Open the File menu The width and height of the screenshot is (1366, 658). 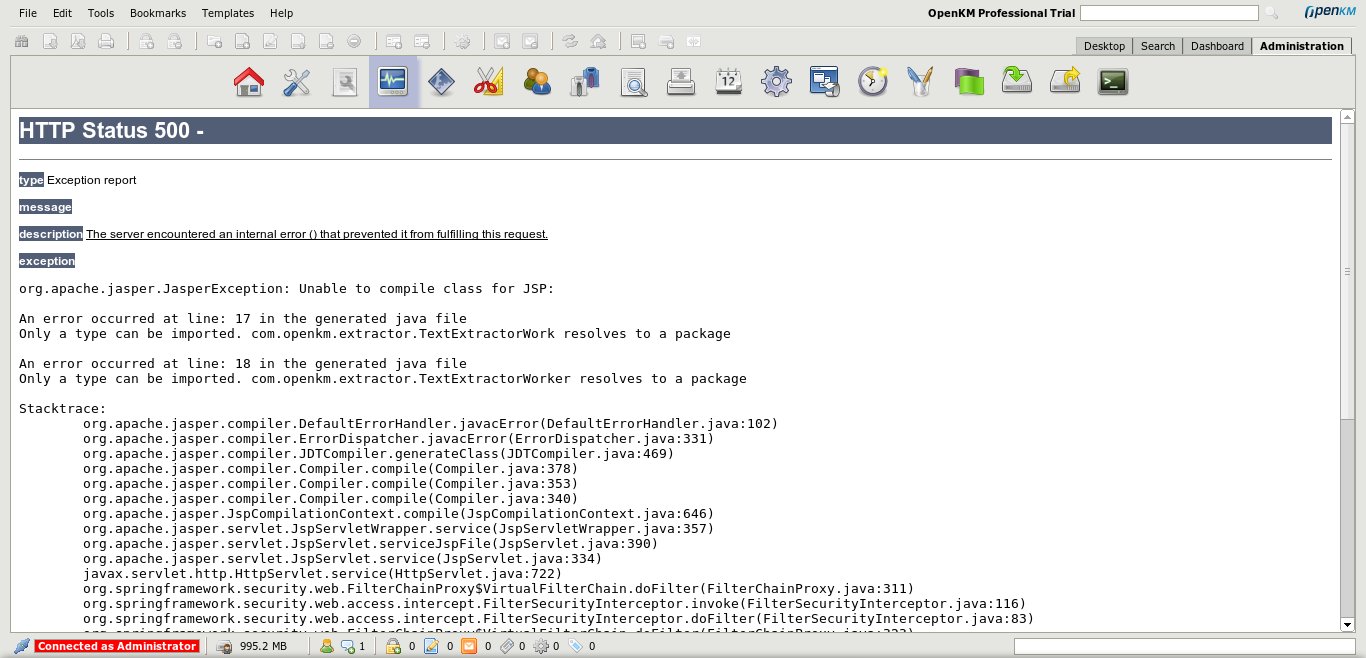29,13
